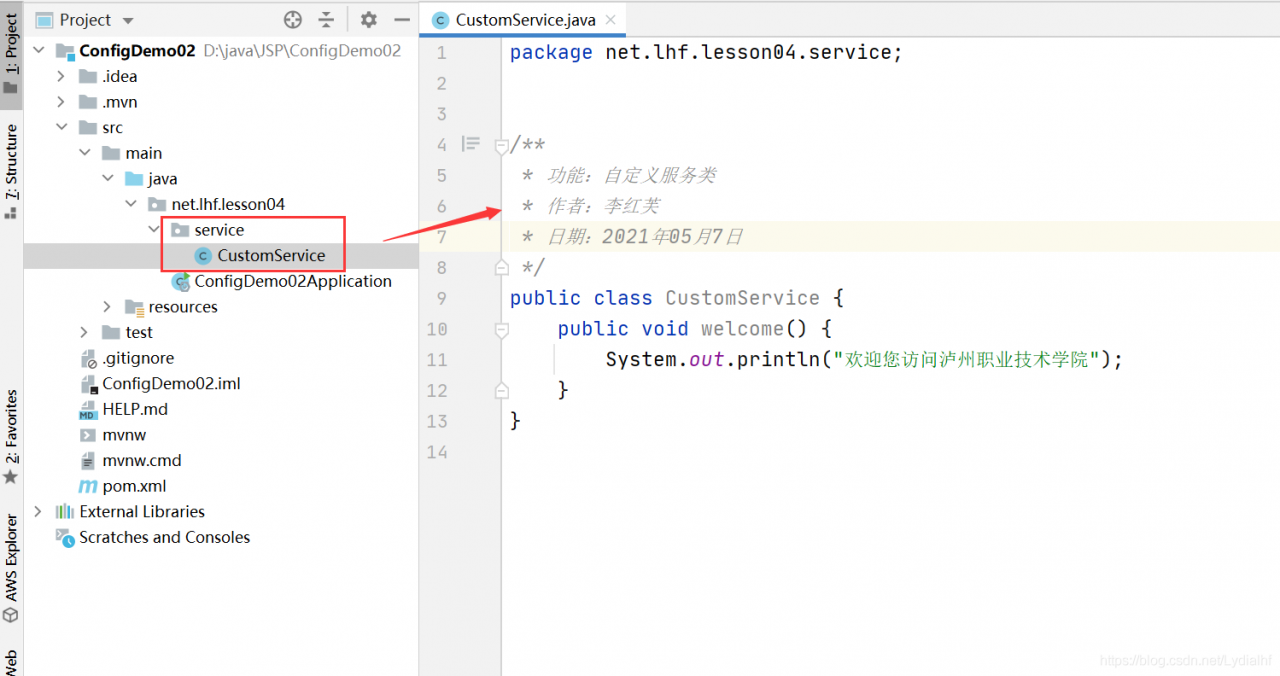
Task: Collapse the src folder
Action: pyautogui.click(x=61, y=127)
